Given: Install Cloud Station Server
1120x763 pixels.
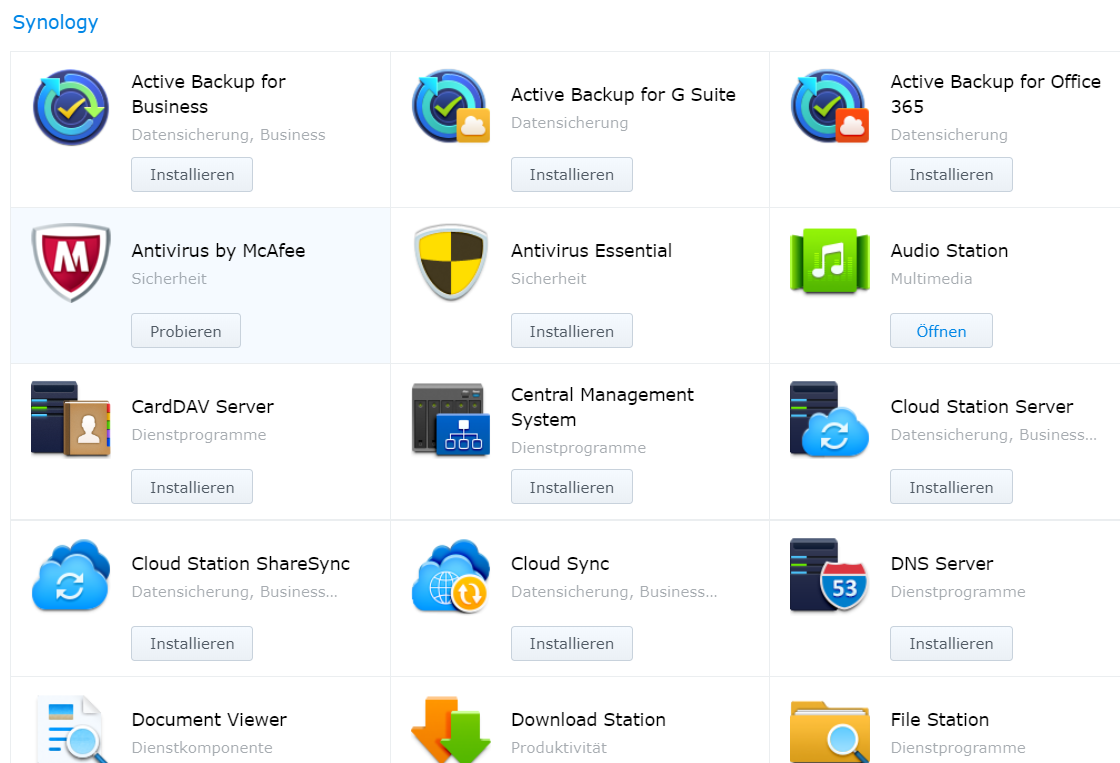Looking at the screenshot, I should [951, 487].
